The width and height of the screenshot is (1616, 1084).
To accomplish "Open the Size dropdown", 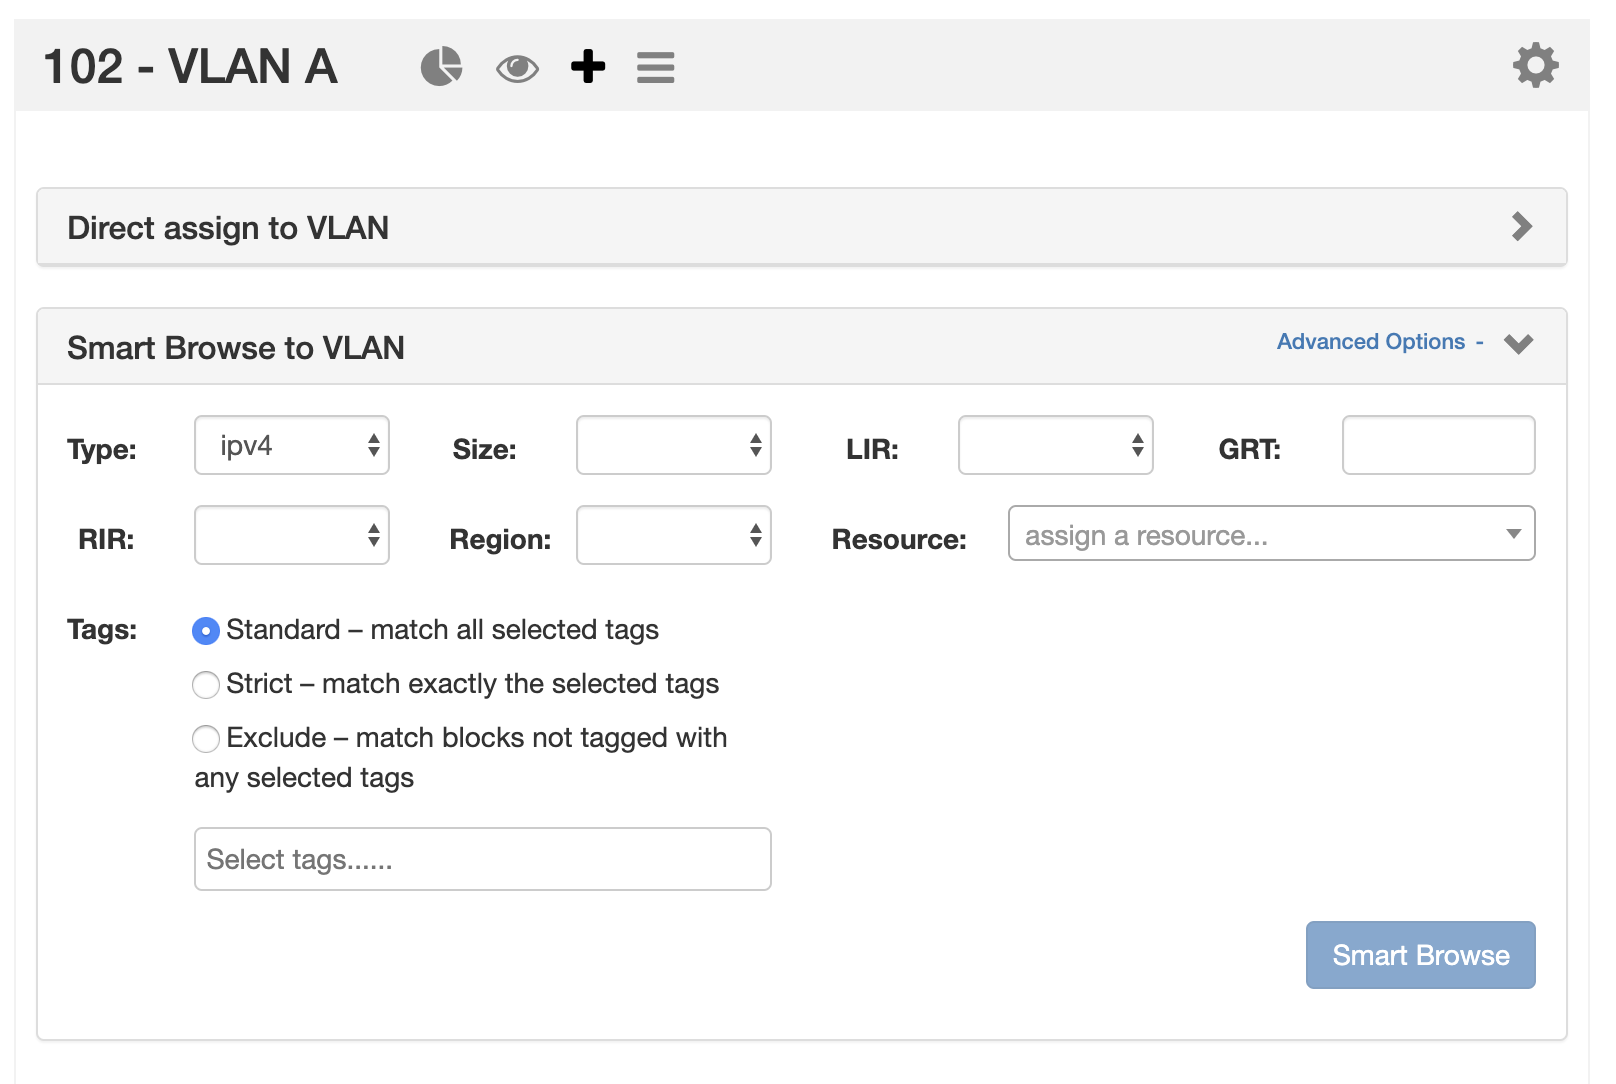I will coord(673,446).
